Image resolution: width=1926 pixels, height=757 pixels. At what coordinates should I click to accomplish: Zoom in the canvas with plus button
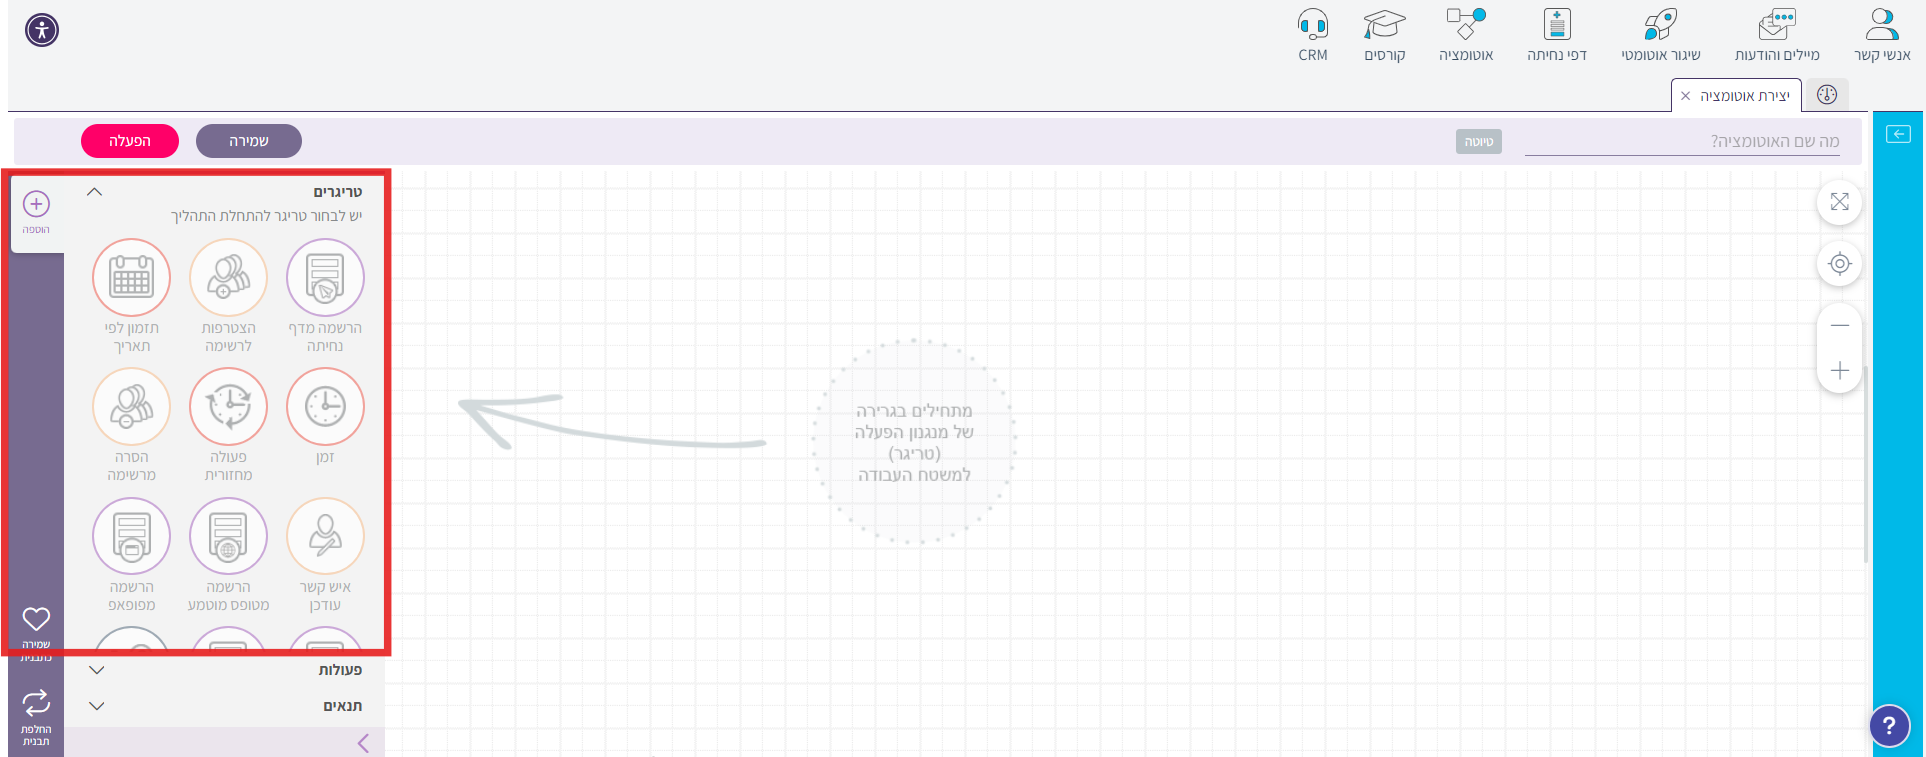[1839, 371]
